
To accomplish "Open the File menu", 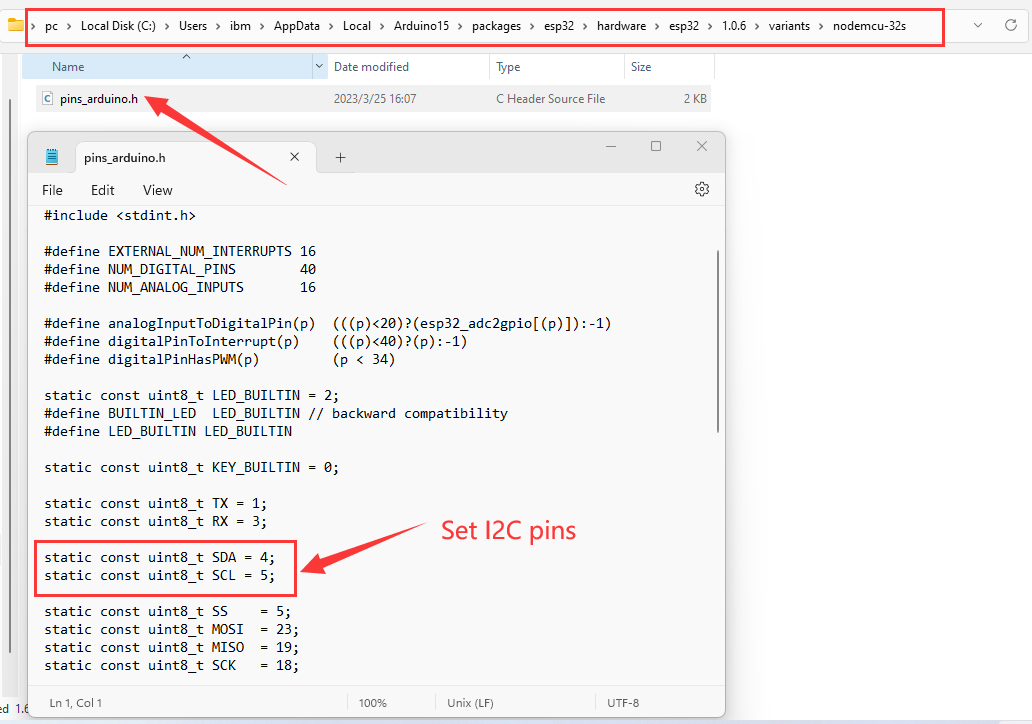I will [x=52, y=190].
